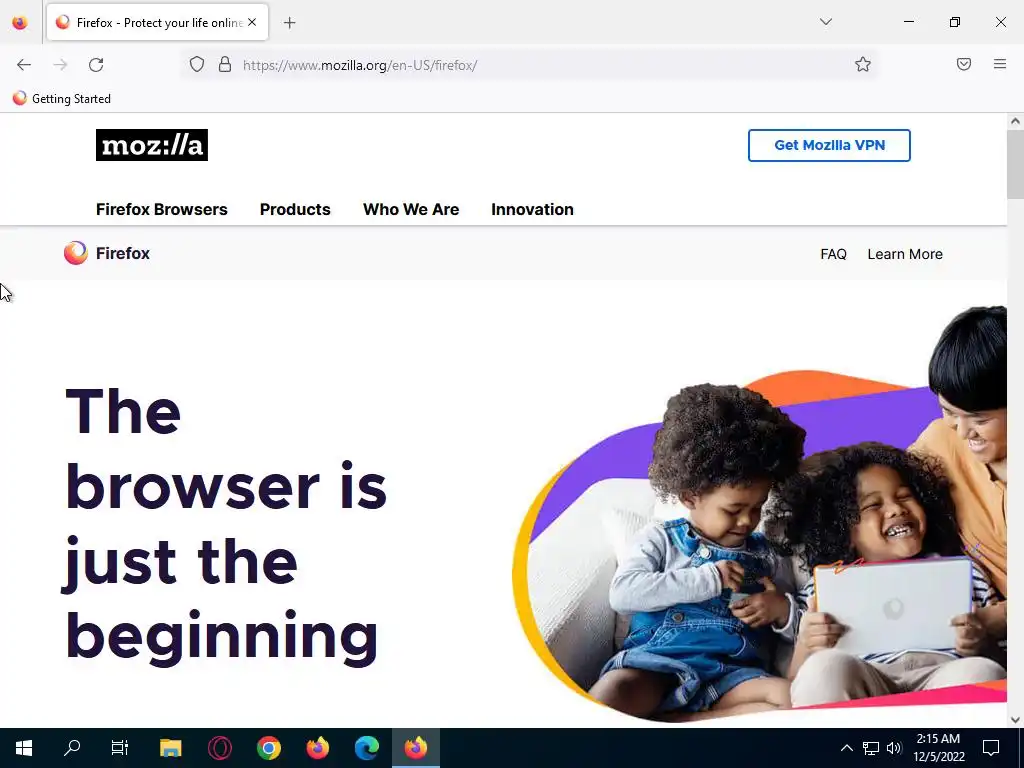The image size is (1024, 768).
Task: Click the scrollbar down arrow
Action: click(x=1015, y=720)
